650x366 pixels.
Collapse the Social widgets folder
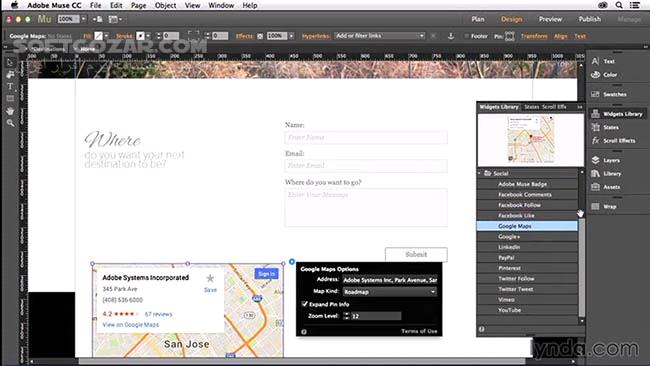coord(480,173)
